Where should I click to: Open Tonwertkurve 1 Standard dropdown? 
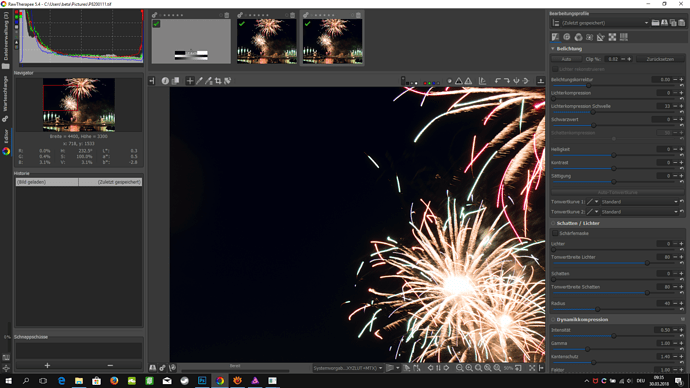(x=640, y=202)
